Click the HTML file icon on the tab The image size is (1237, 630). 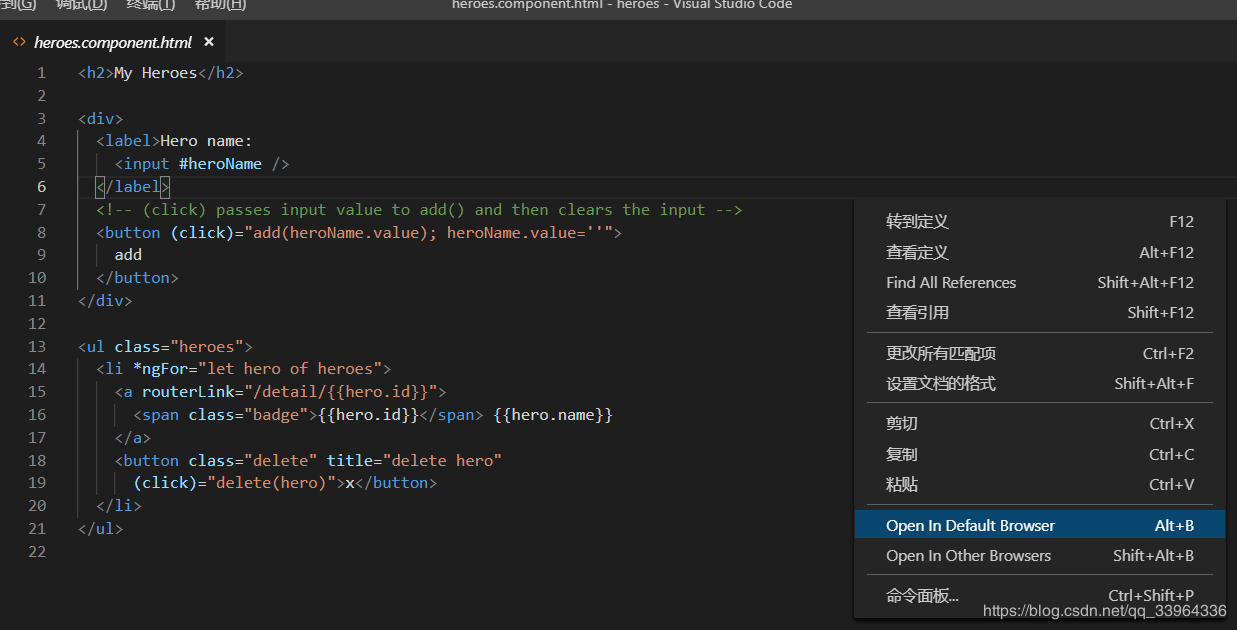[x=19, y=42]
